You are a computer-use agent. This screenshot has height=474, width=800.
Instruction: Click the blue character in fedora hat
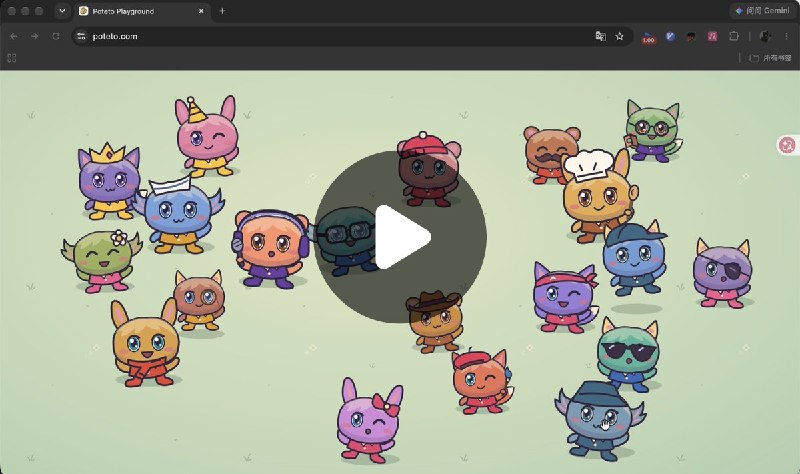coord(599,421)
